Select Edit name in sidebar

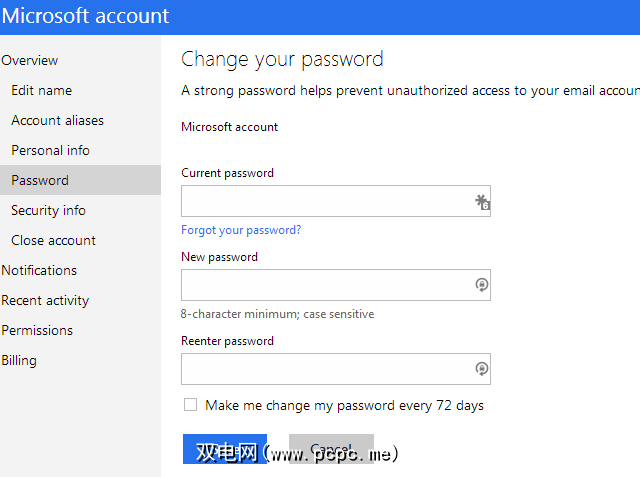(x=41, y=90)
